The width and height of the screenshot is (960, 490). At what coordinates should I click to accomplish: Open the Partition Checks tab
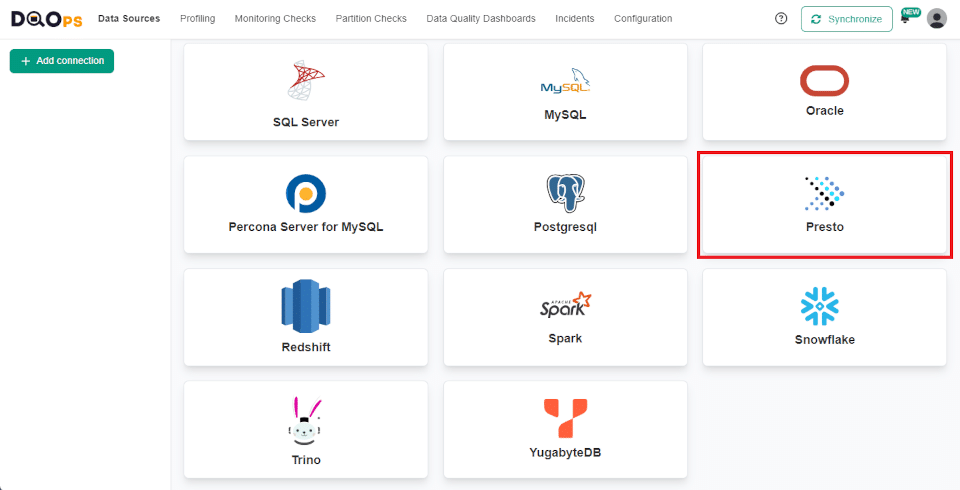click(371, 19)
